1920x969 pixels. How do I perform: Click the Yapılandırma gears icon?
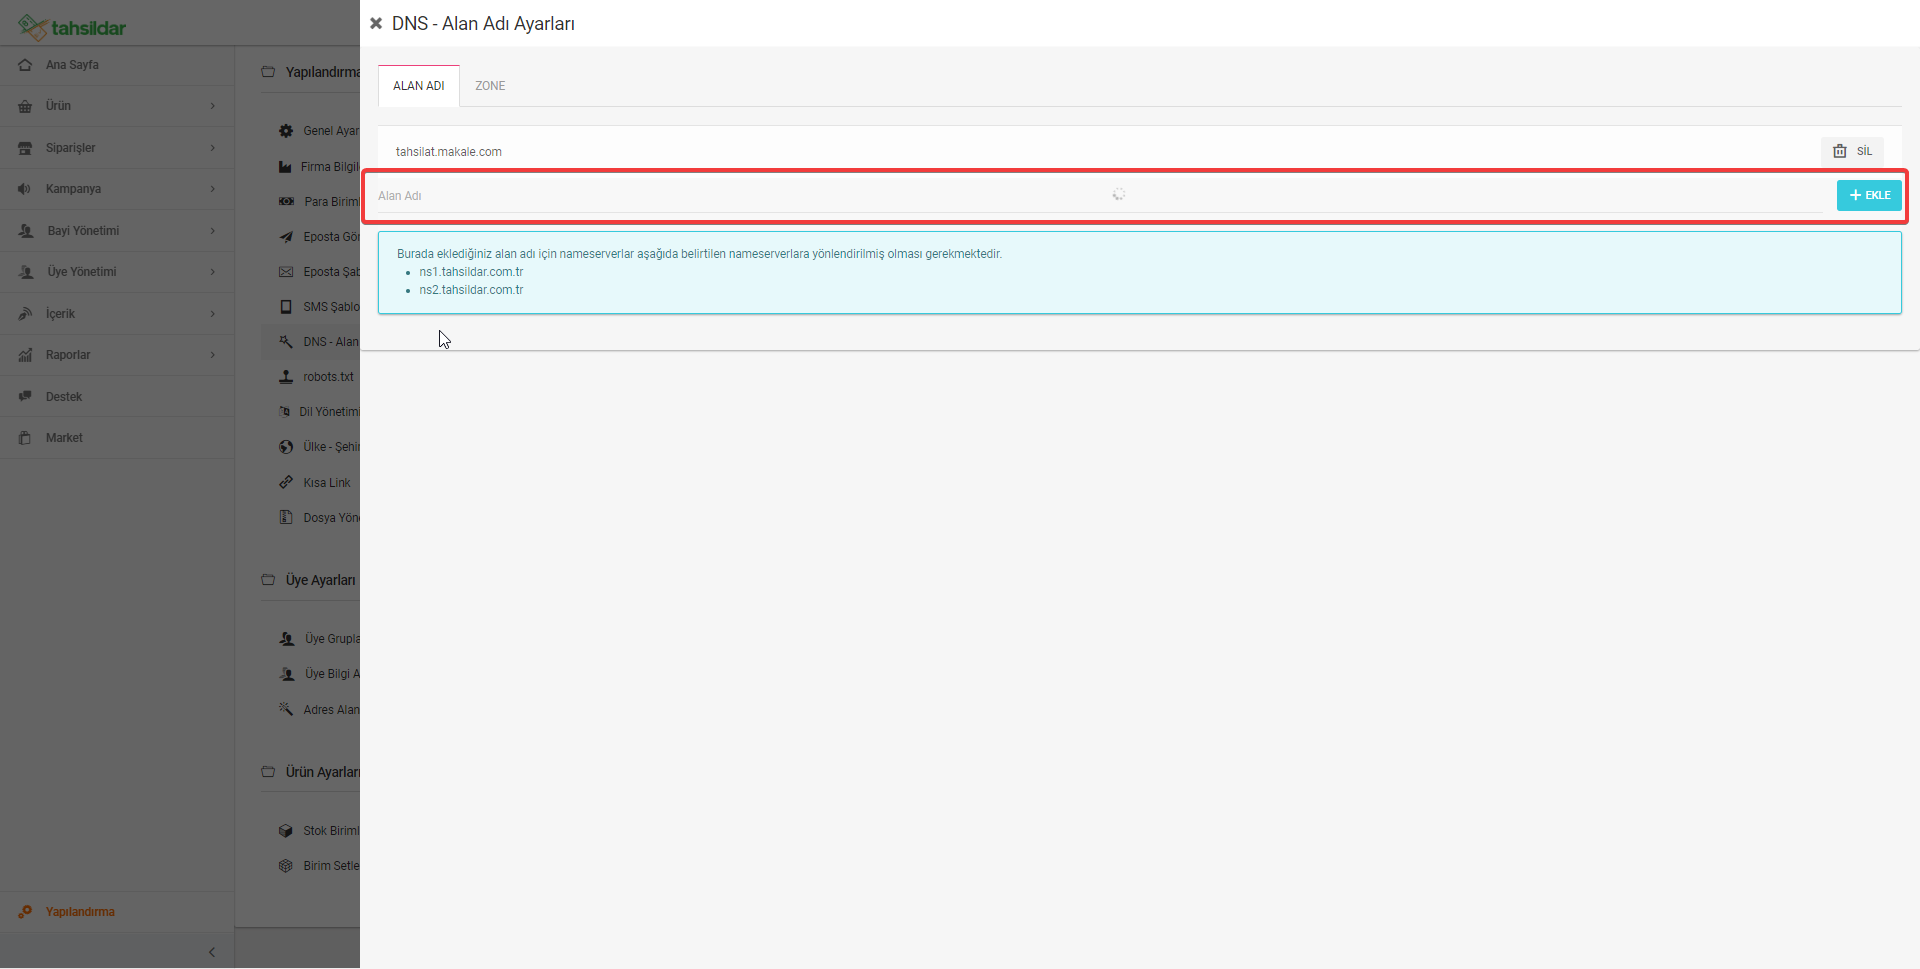pos(25,912)
